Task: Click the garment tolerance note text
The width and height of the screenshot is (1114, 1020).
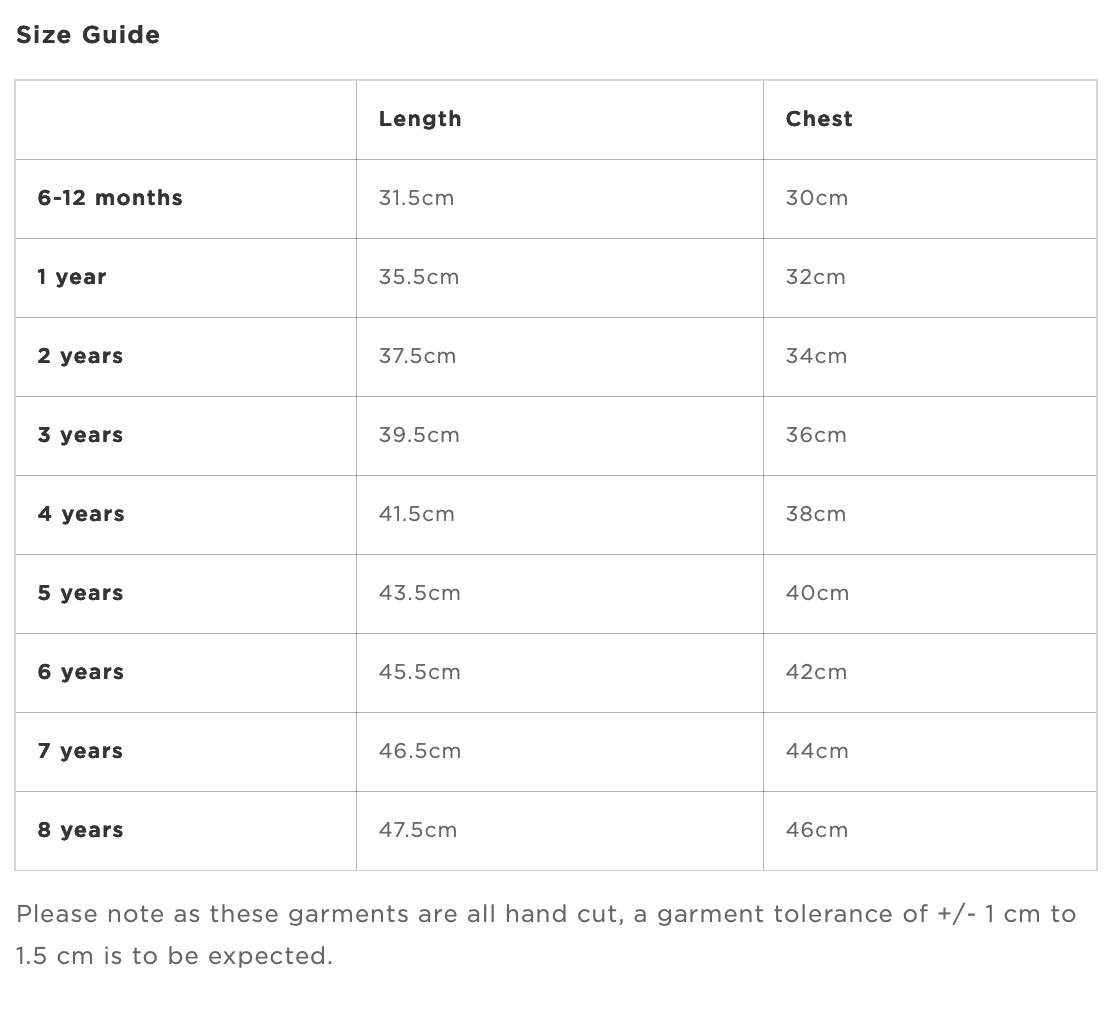Action: pyautogui.click(x=546, y=935)
